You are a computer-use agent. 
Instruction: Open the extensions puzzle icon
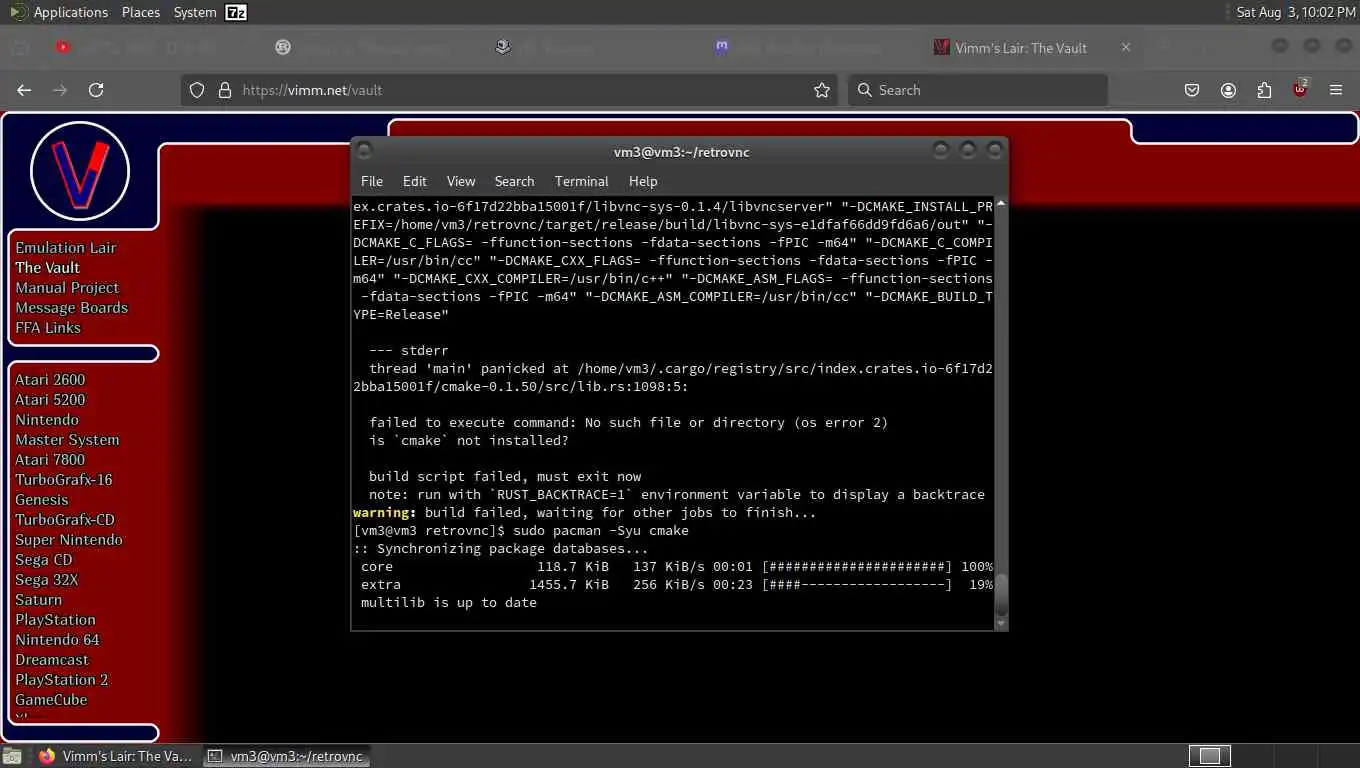(x=1264, y=90)
